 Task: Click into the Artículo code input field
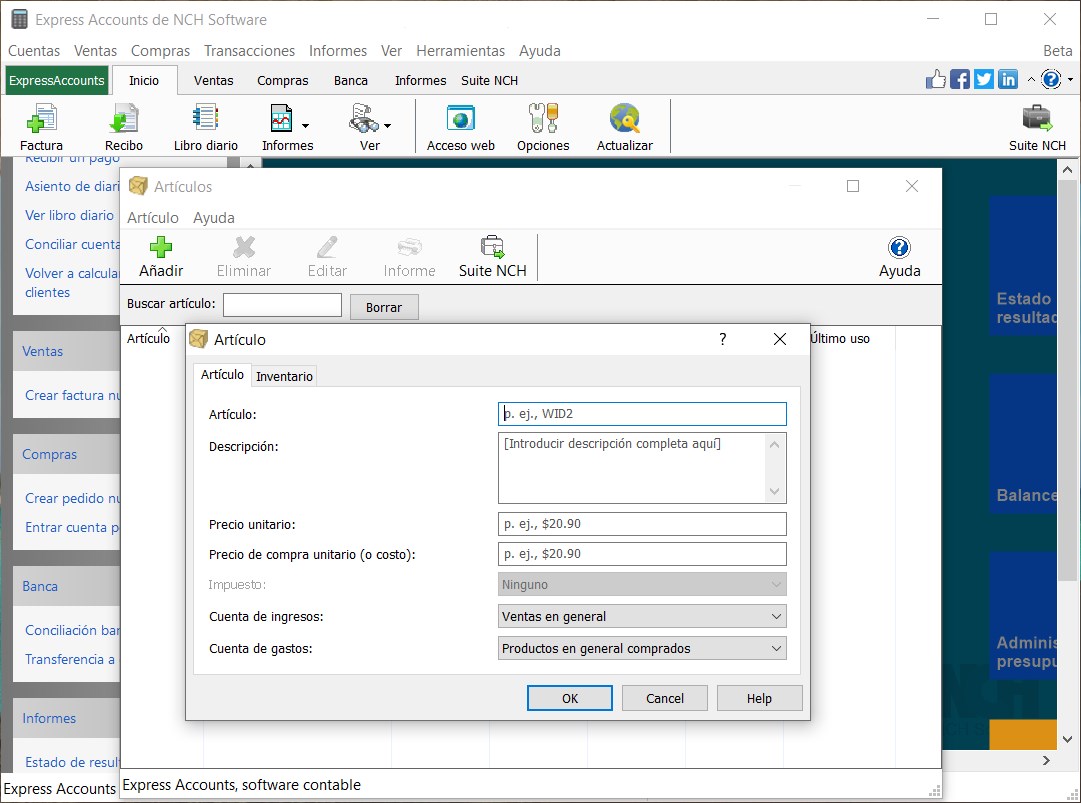coord(642,414)
